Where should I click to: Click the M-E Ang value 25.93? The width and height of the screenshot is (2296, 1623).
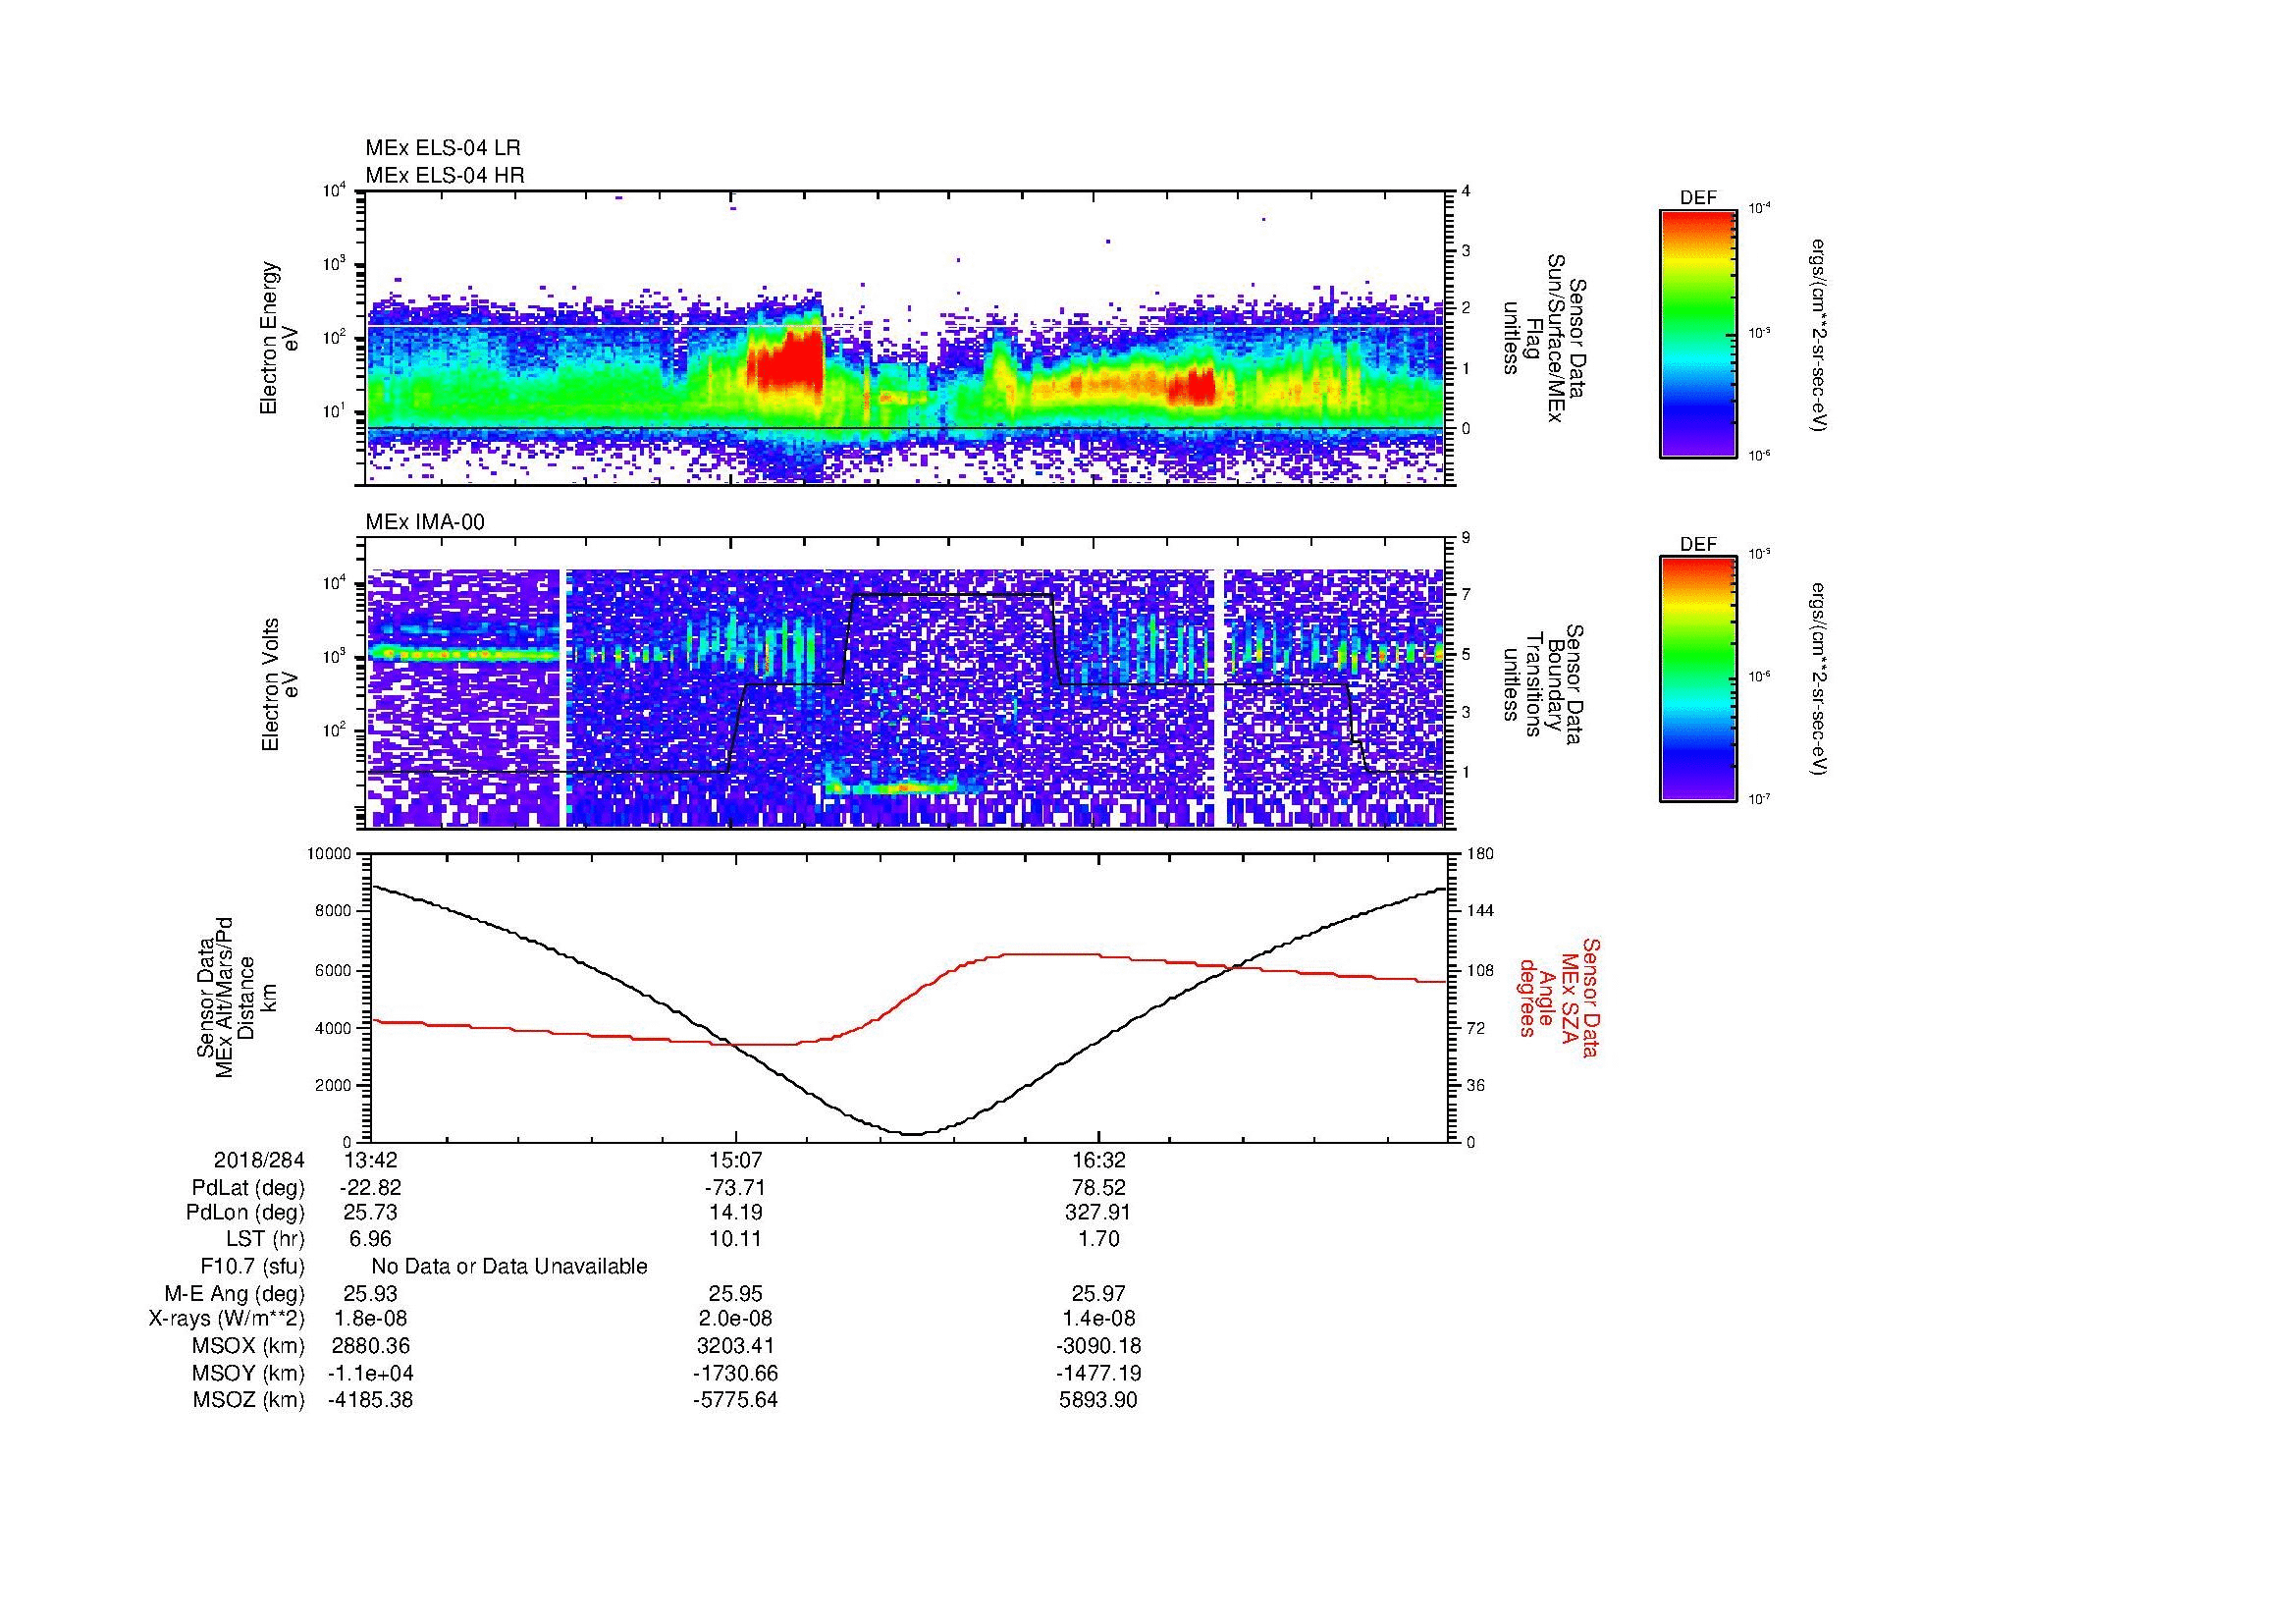[371, 1294]
